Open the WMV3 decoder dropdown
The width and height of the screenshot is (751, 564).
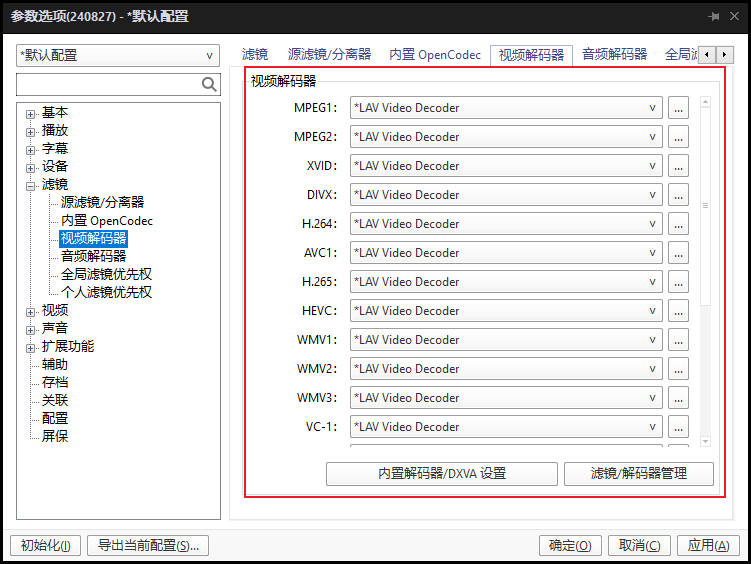(x=506, y=397)
